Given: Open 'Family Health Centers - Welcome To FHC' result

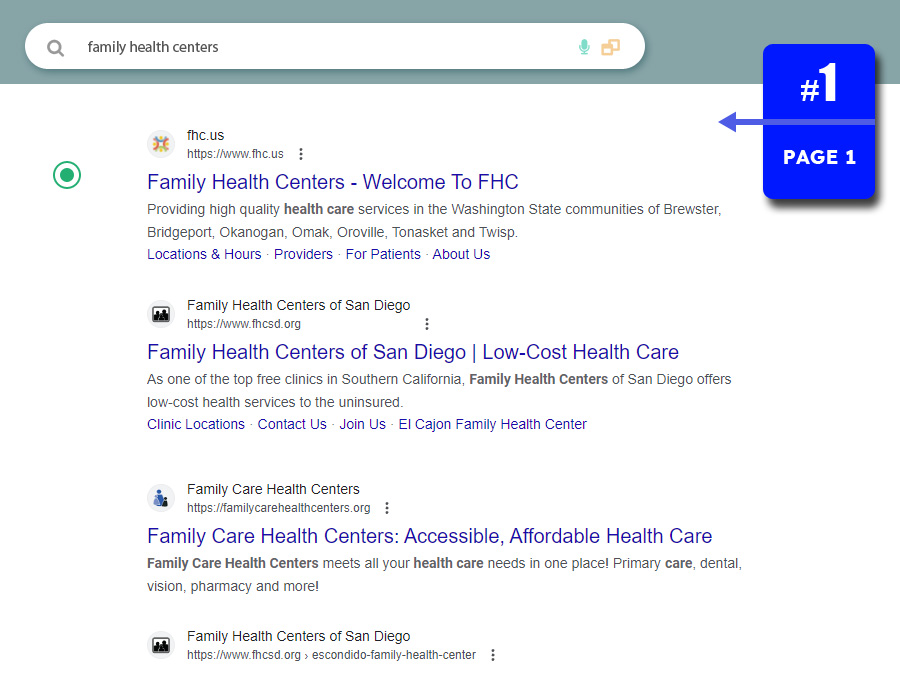Looking at the screenshot, I should point(332,182).
